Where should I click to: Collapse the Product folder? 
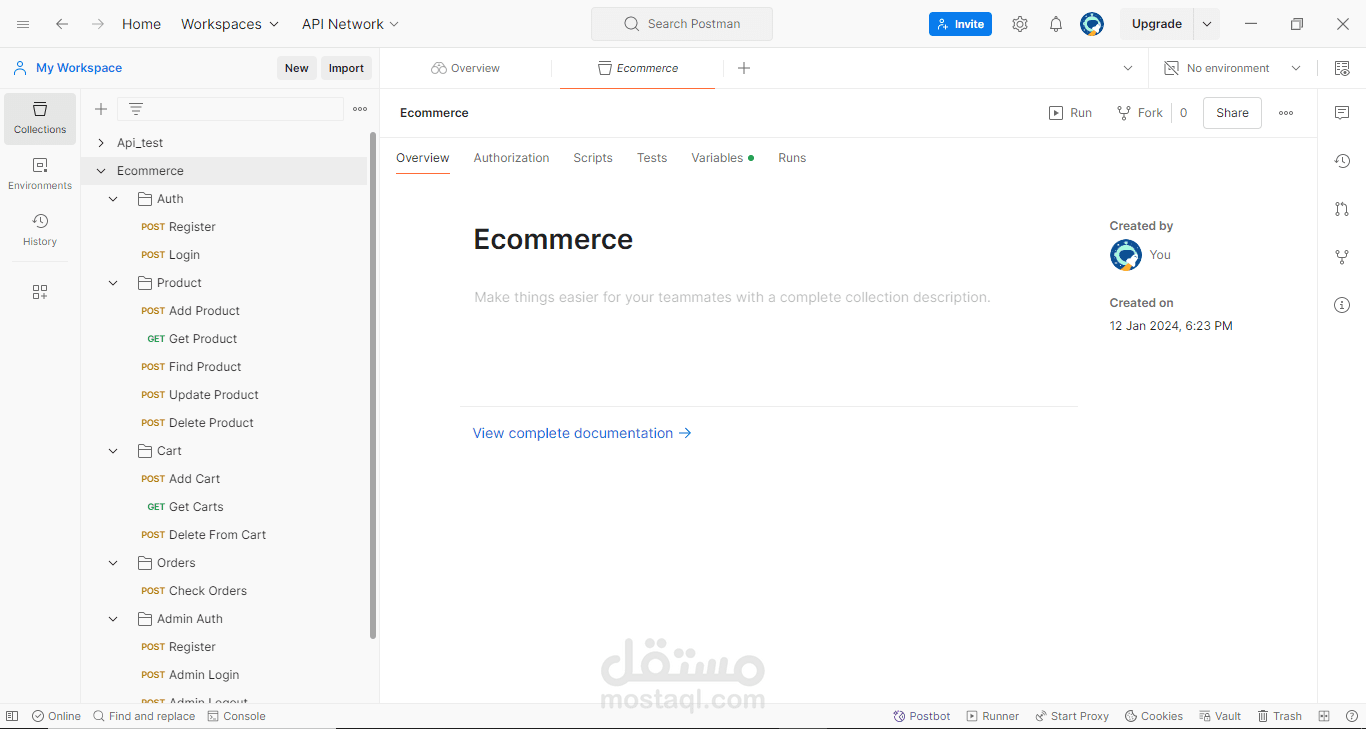[x=113, y=283]
